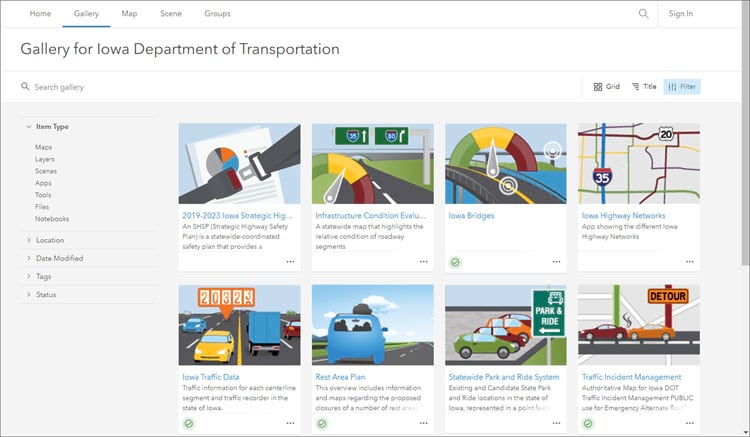Click the Rest Area Plan blue van thumbnail
Screen dimensions: 750x437
tap(373, 325)
